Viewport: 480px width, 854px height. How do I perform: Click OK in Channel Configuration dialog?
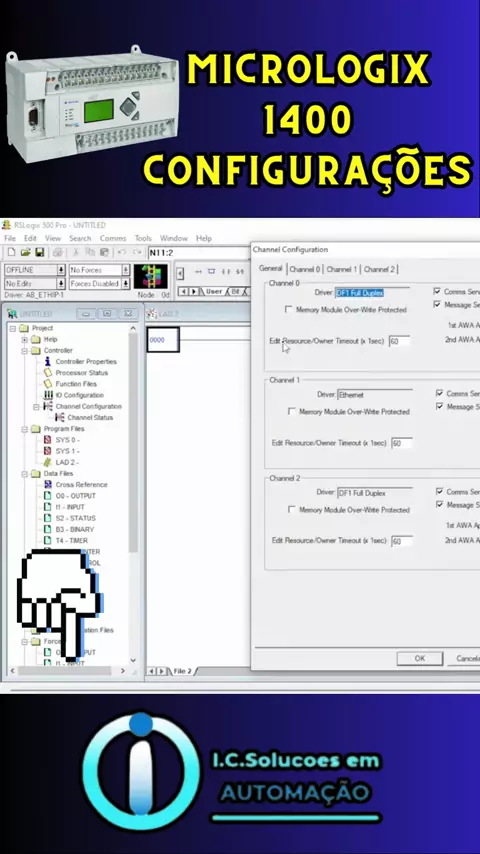[x=420, y=658]
